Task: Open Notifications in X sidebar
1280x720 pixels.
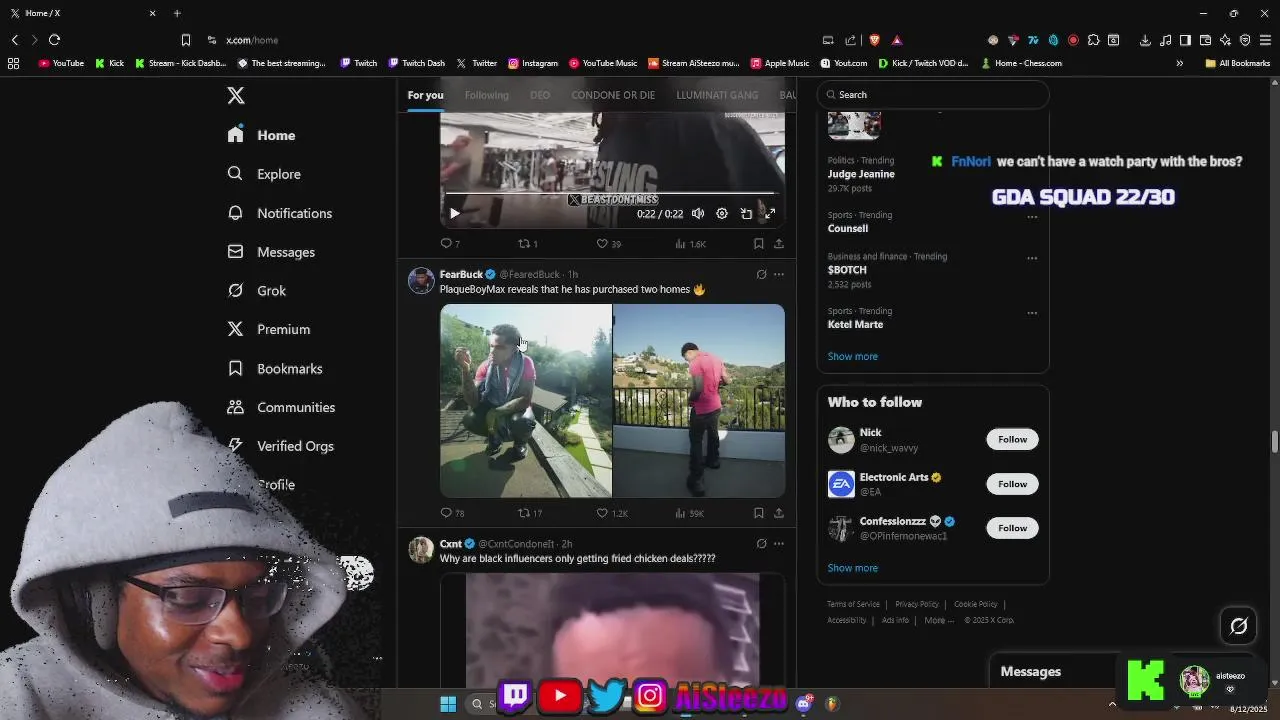Action: click(279, 213)
